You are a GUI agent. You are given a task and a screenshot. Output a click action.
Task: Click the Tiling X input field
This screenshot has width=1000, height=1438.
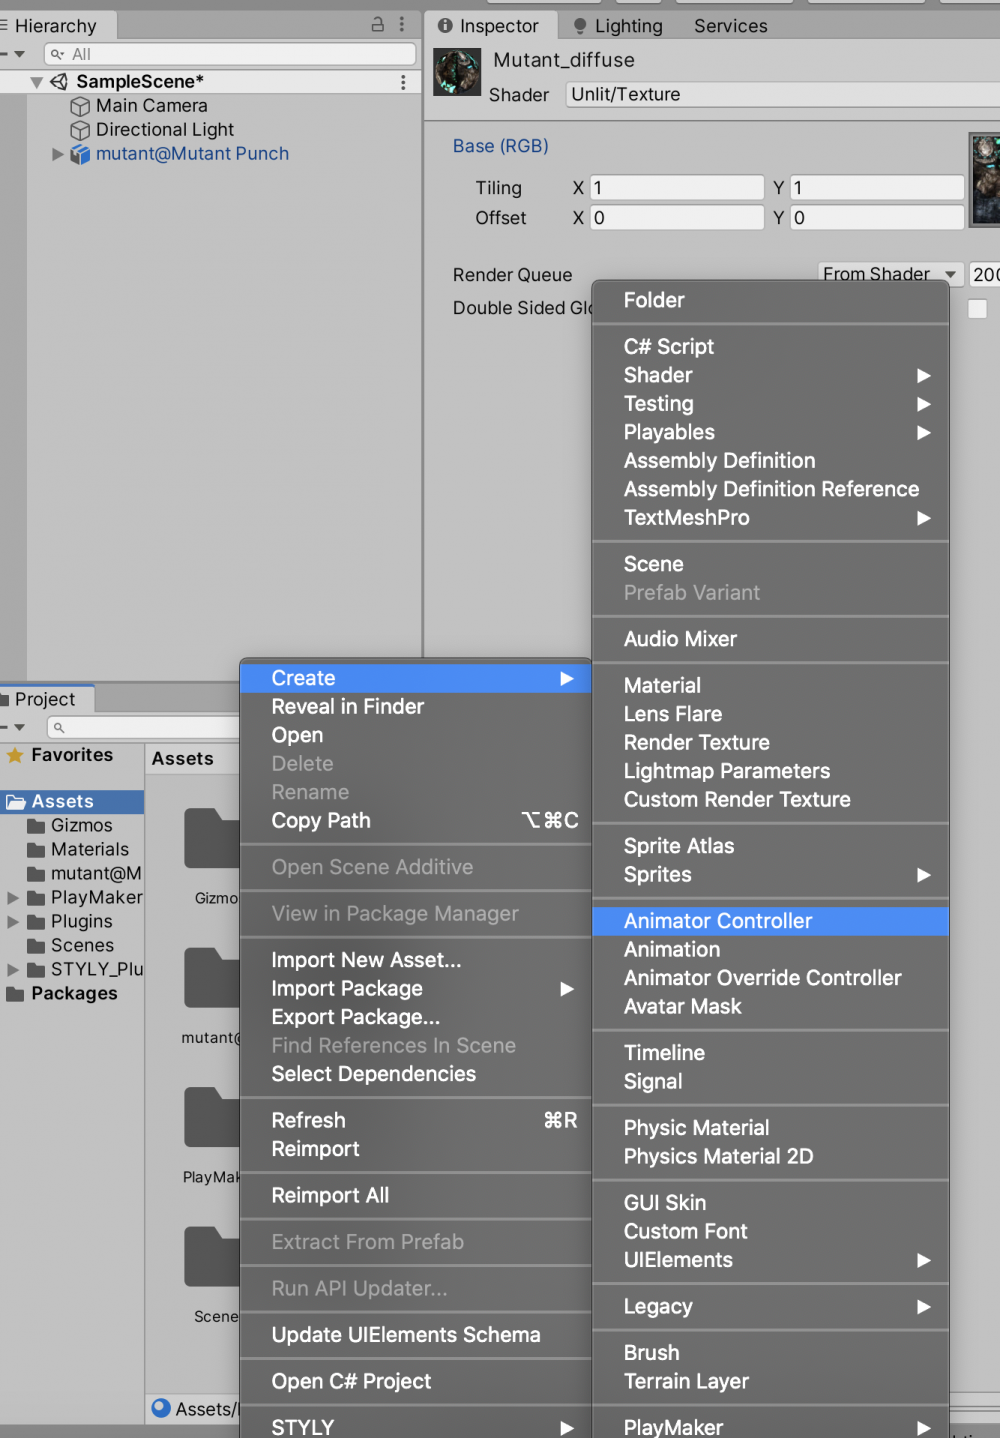pos(677,188)
